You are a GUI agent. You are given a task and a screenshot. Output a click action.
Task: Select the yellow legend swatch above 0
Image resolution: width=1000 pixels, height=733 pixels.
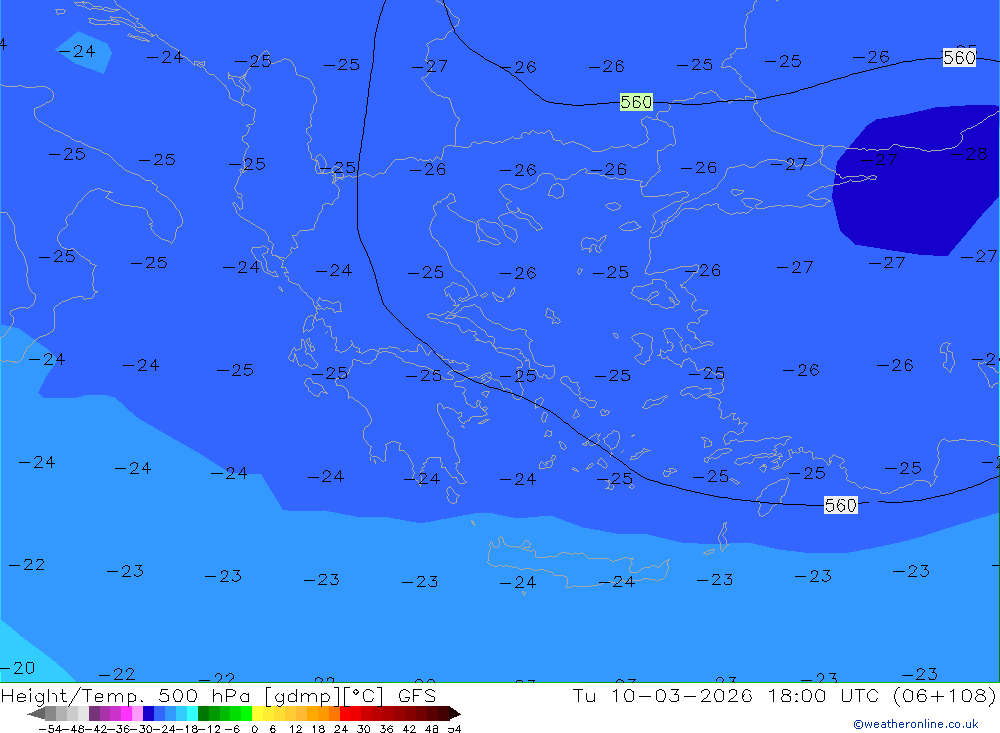point(257,713)
